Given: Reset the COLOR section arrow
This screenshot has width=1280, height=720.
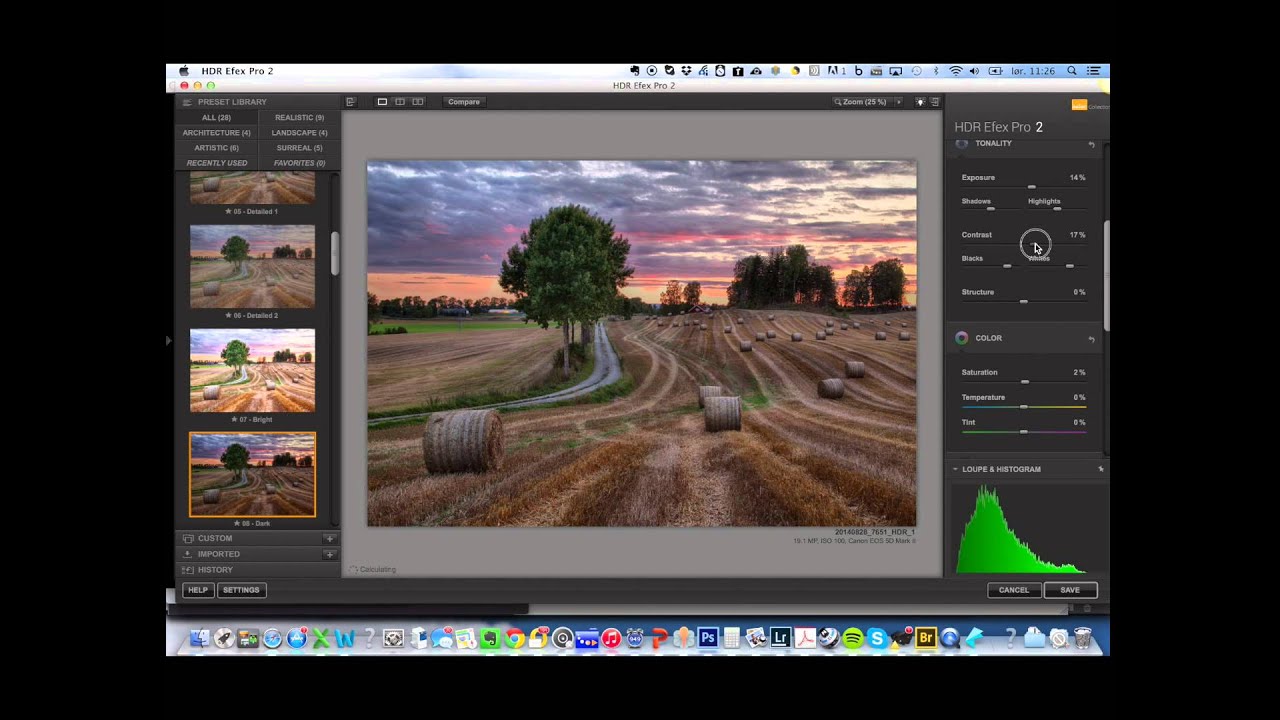Looking at the screenshot, I should [1091, 339].
